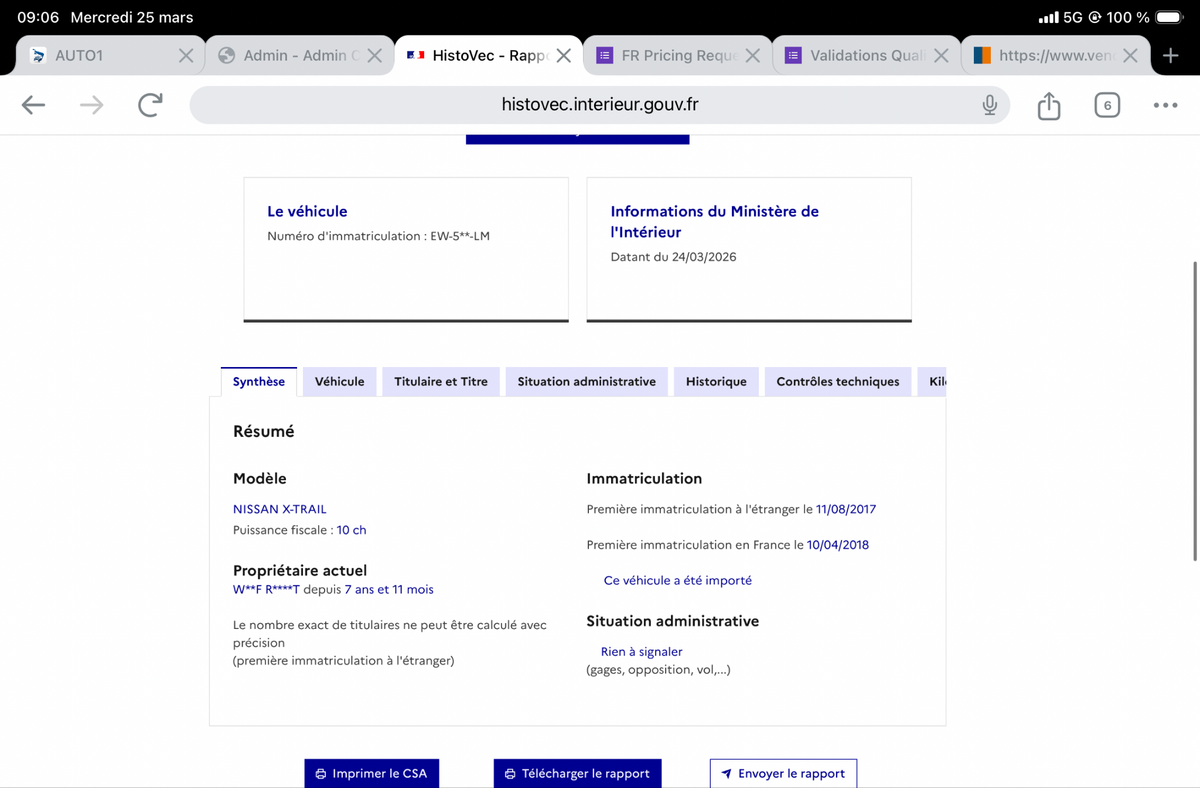Image resolution: width=1200 pixels, height=788 pixels.
Task: Click the Imprimer le CSA button
Action: pyautogui.click(x=372, y=773)
